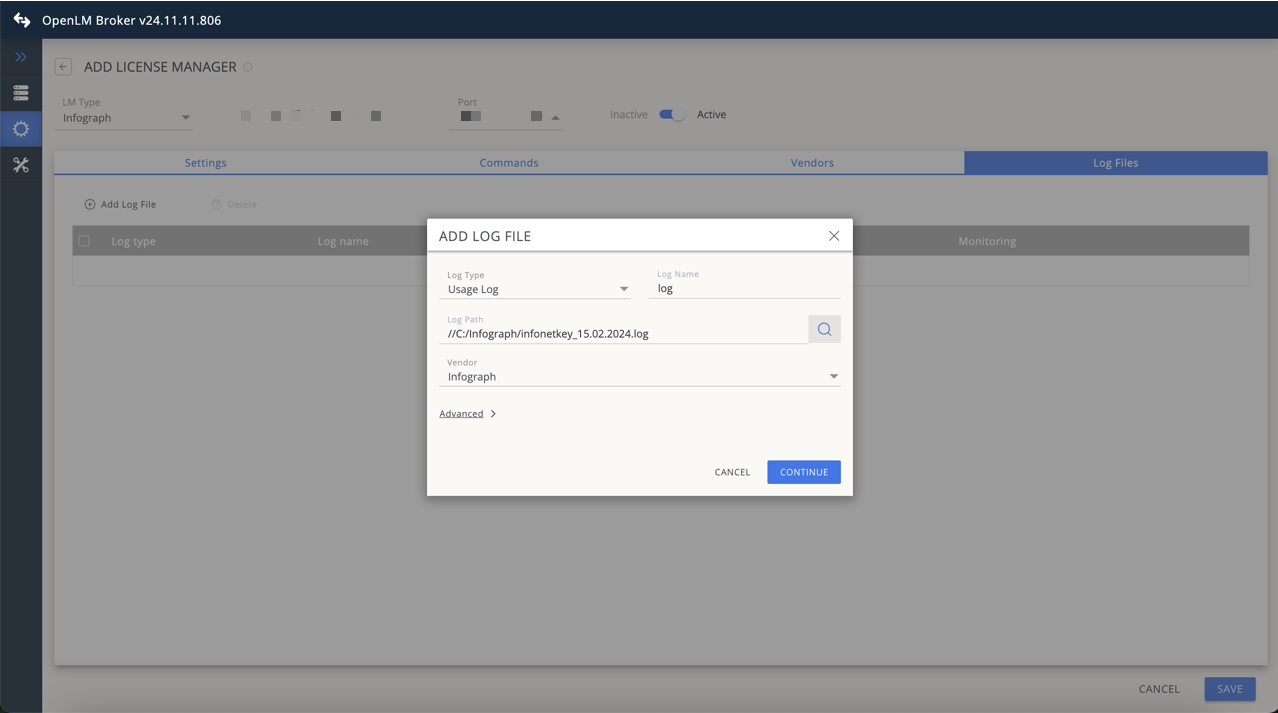The width and height of the screenshot is (1278, 713).
Task: Click the Log Name input field
Action: (x=745, y=289)
